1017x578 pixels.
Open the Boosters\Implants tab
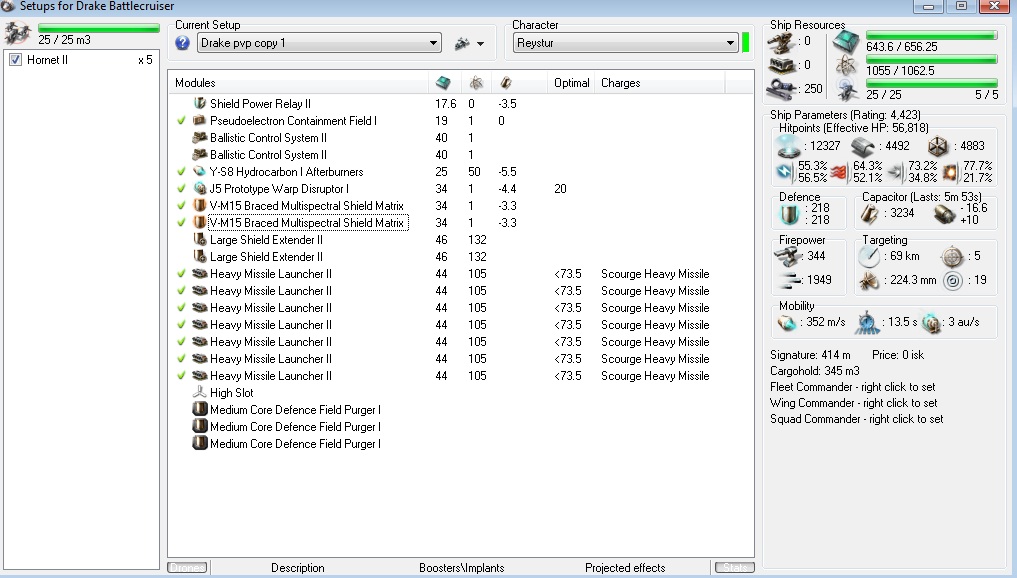click(462, 568)
